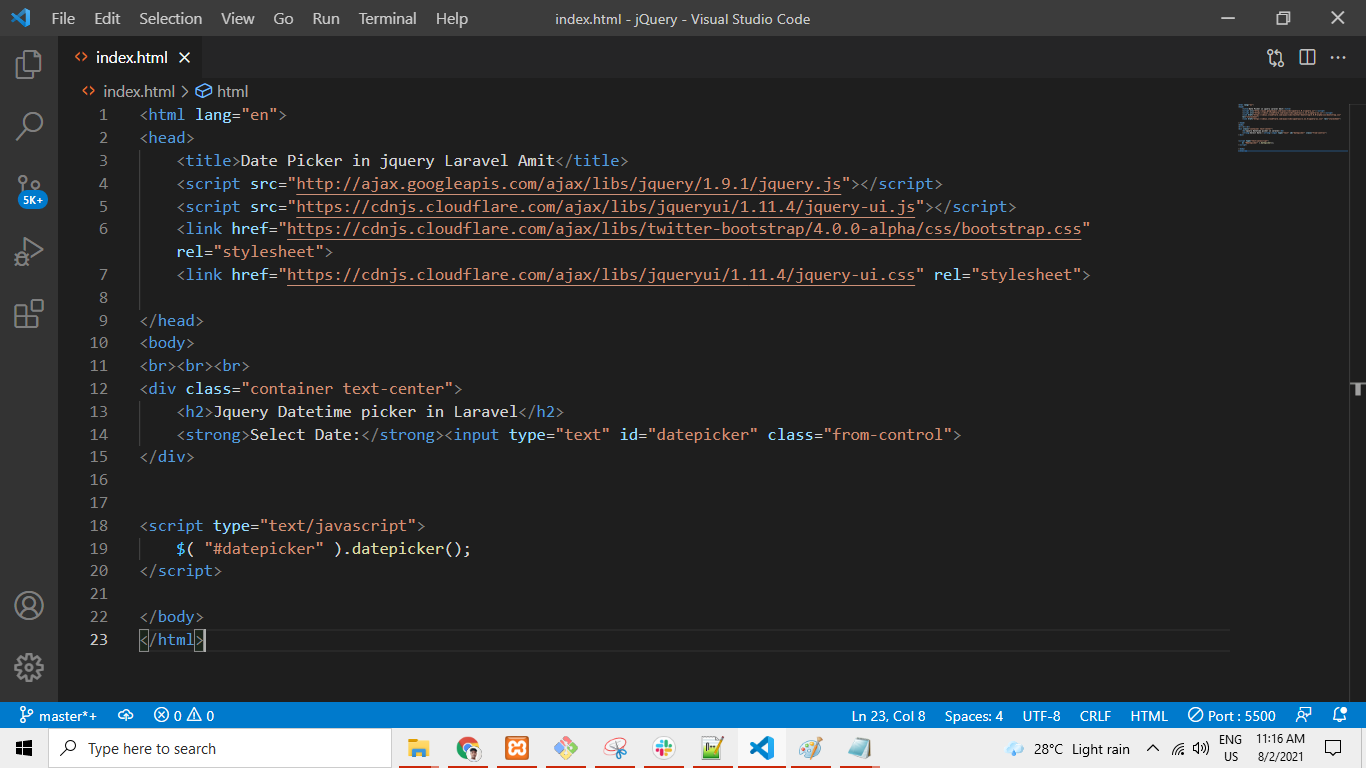Open Chrome from the taskbar
Image resolution: width=1366 pixels, height=768 pixels.
[467, 748]
